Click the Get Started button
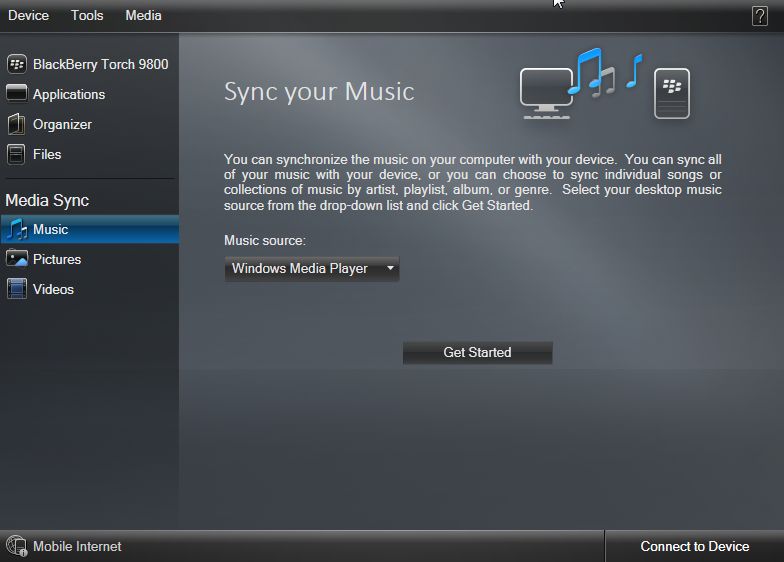 pyautogui.click(x=478, y=352)
